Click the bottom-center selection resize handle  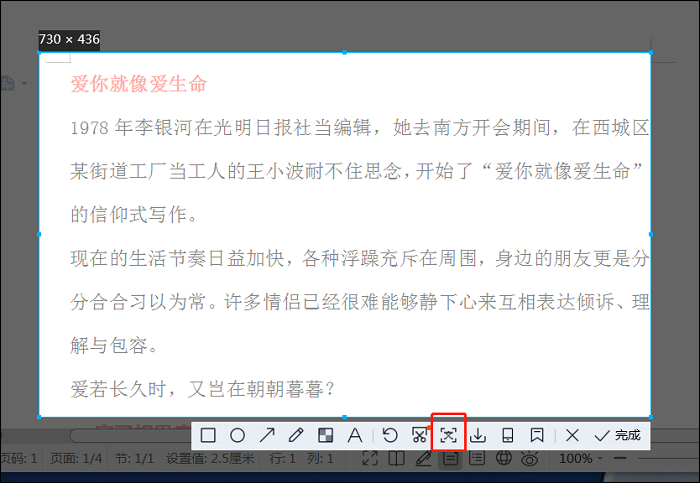pyautogui.click(x=345, y=417)
